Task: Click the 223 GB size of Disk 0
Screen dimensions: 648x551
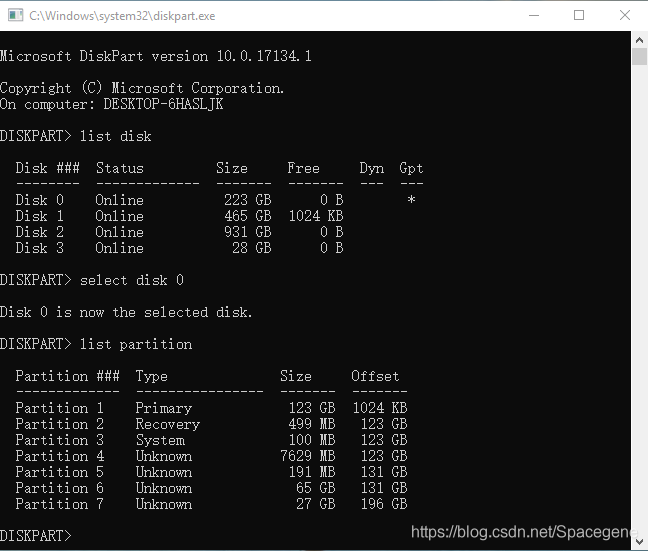Action: (248, 200)
